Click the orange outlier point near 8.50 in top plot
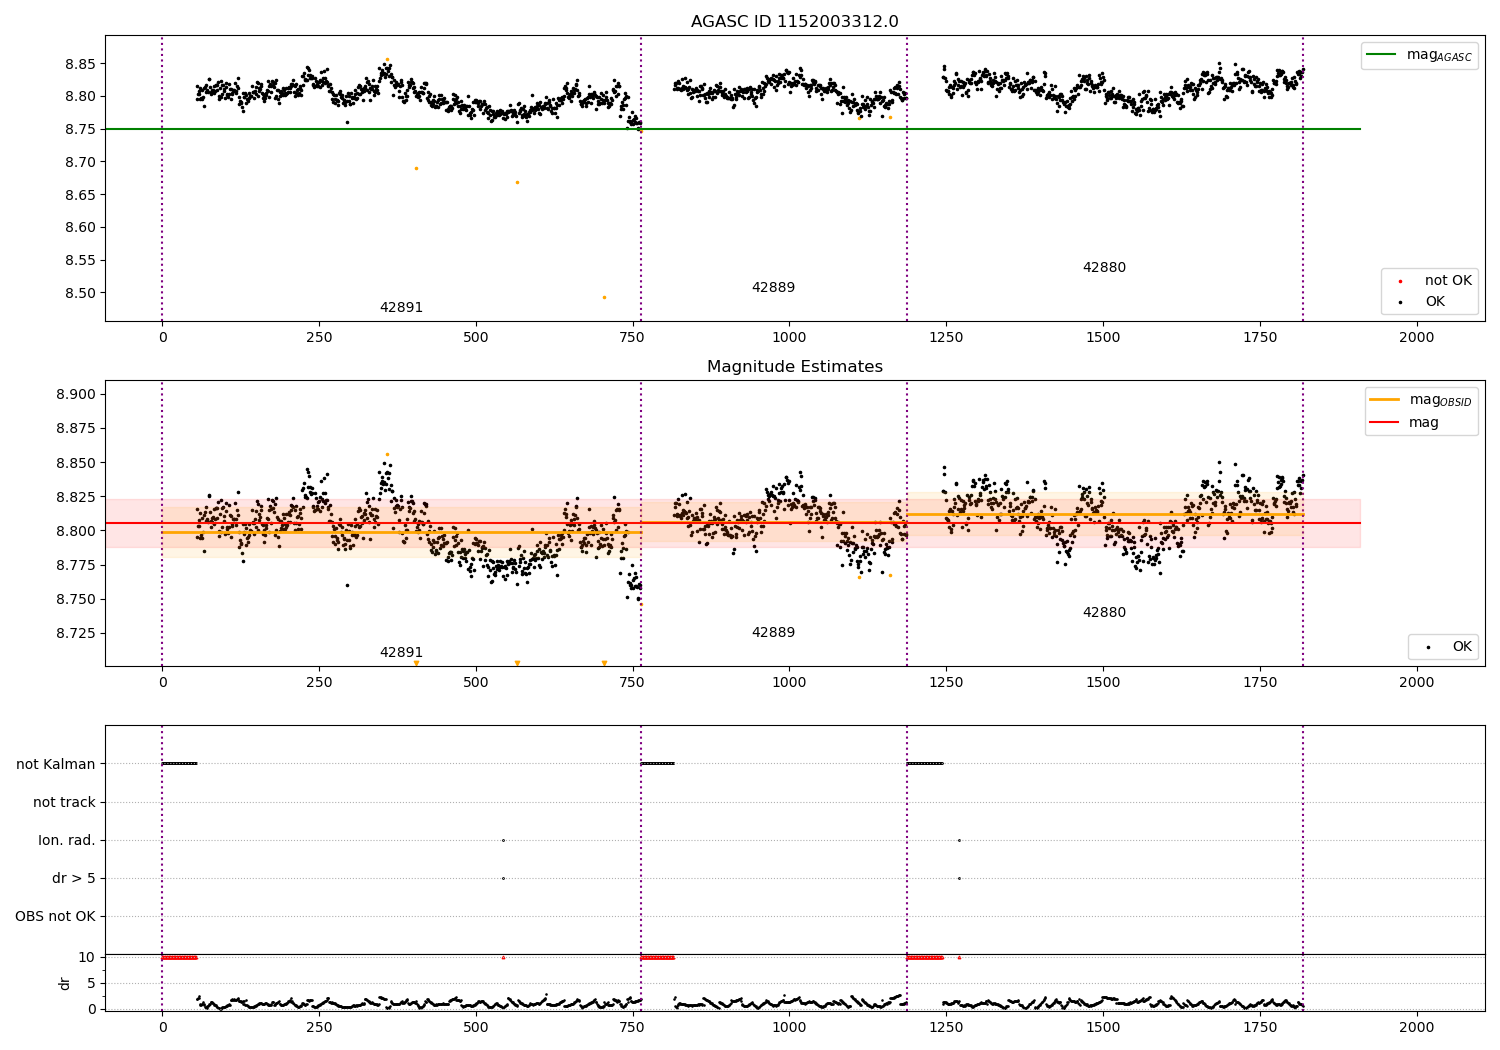Image resolution: width=1500 pixels, height=1050 pixels. click(604, 297)
